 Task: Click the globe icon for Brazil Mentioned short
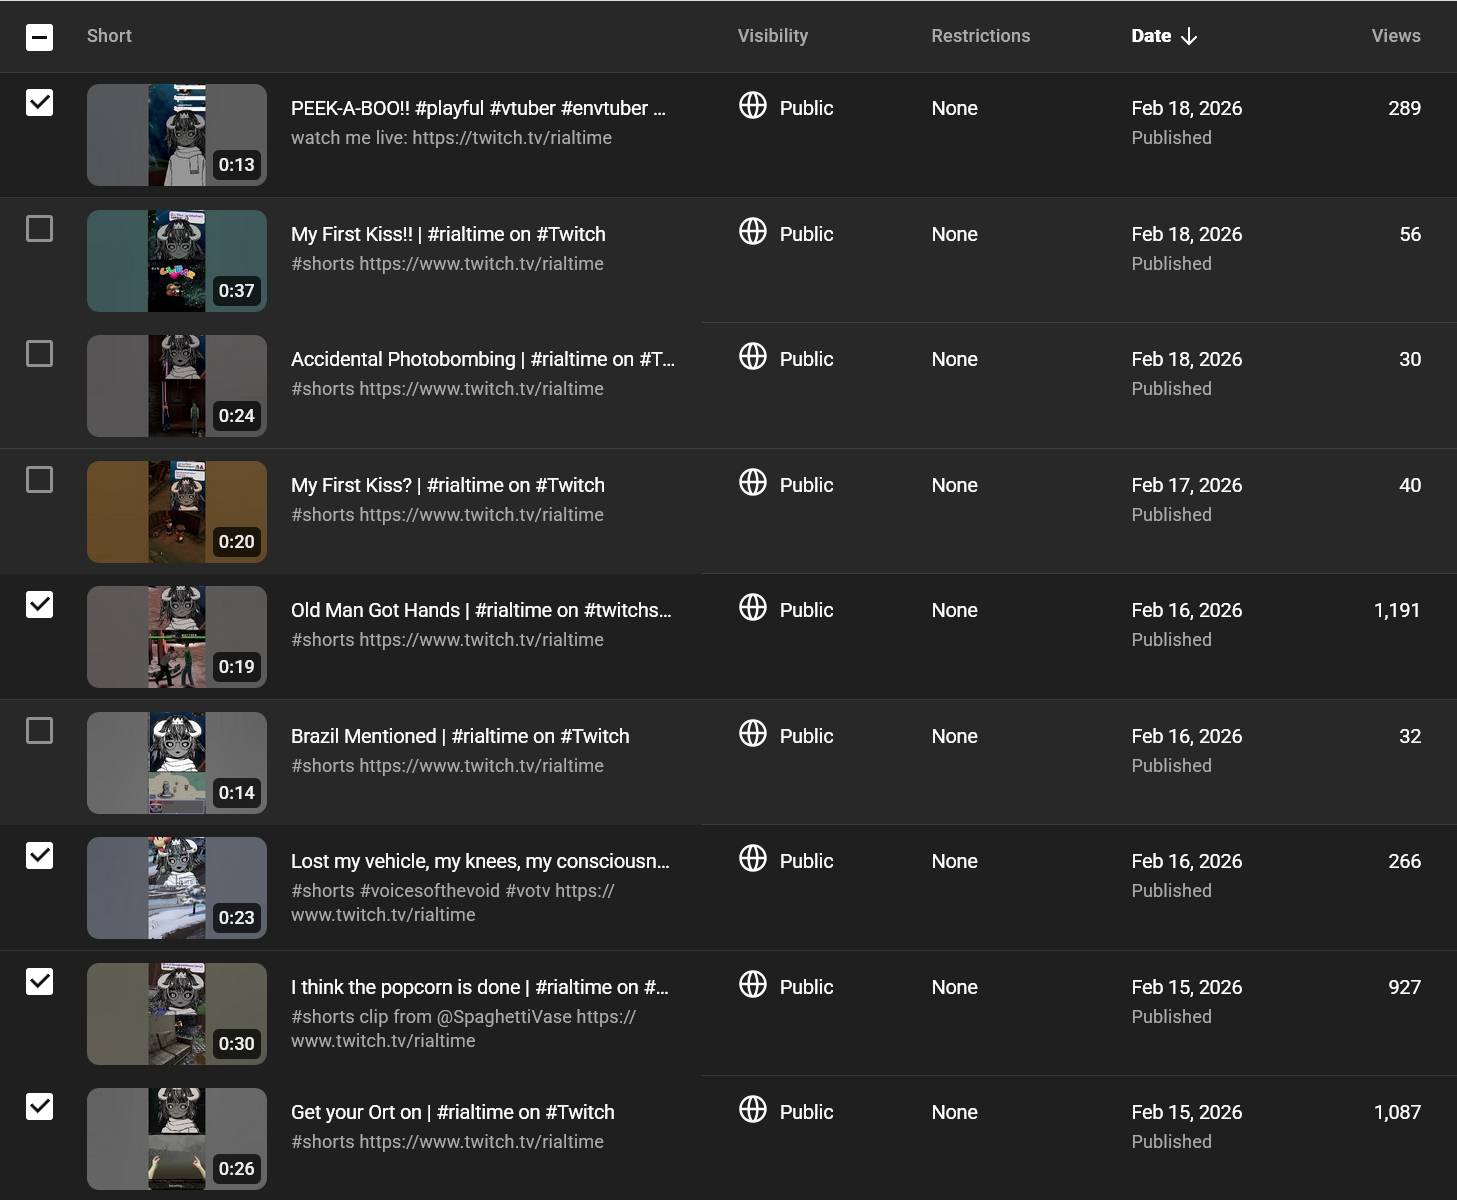click(x=752, y=734)
